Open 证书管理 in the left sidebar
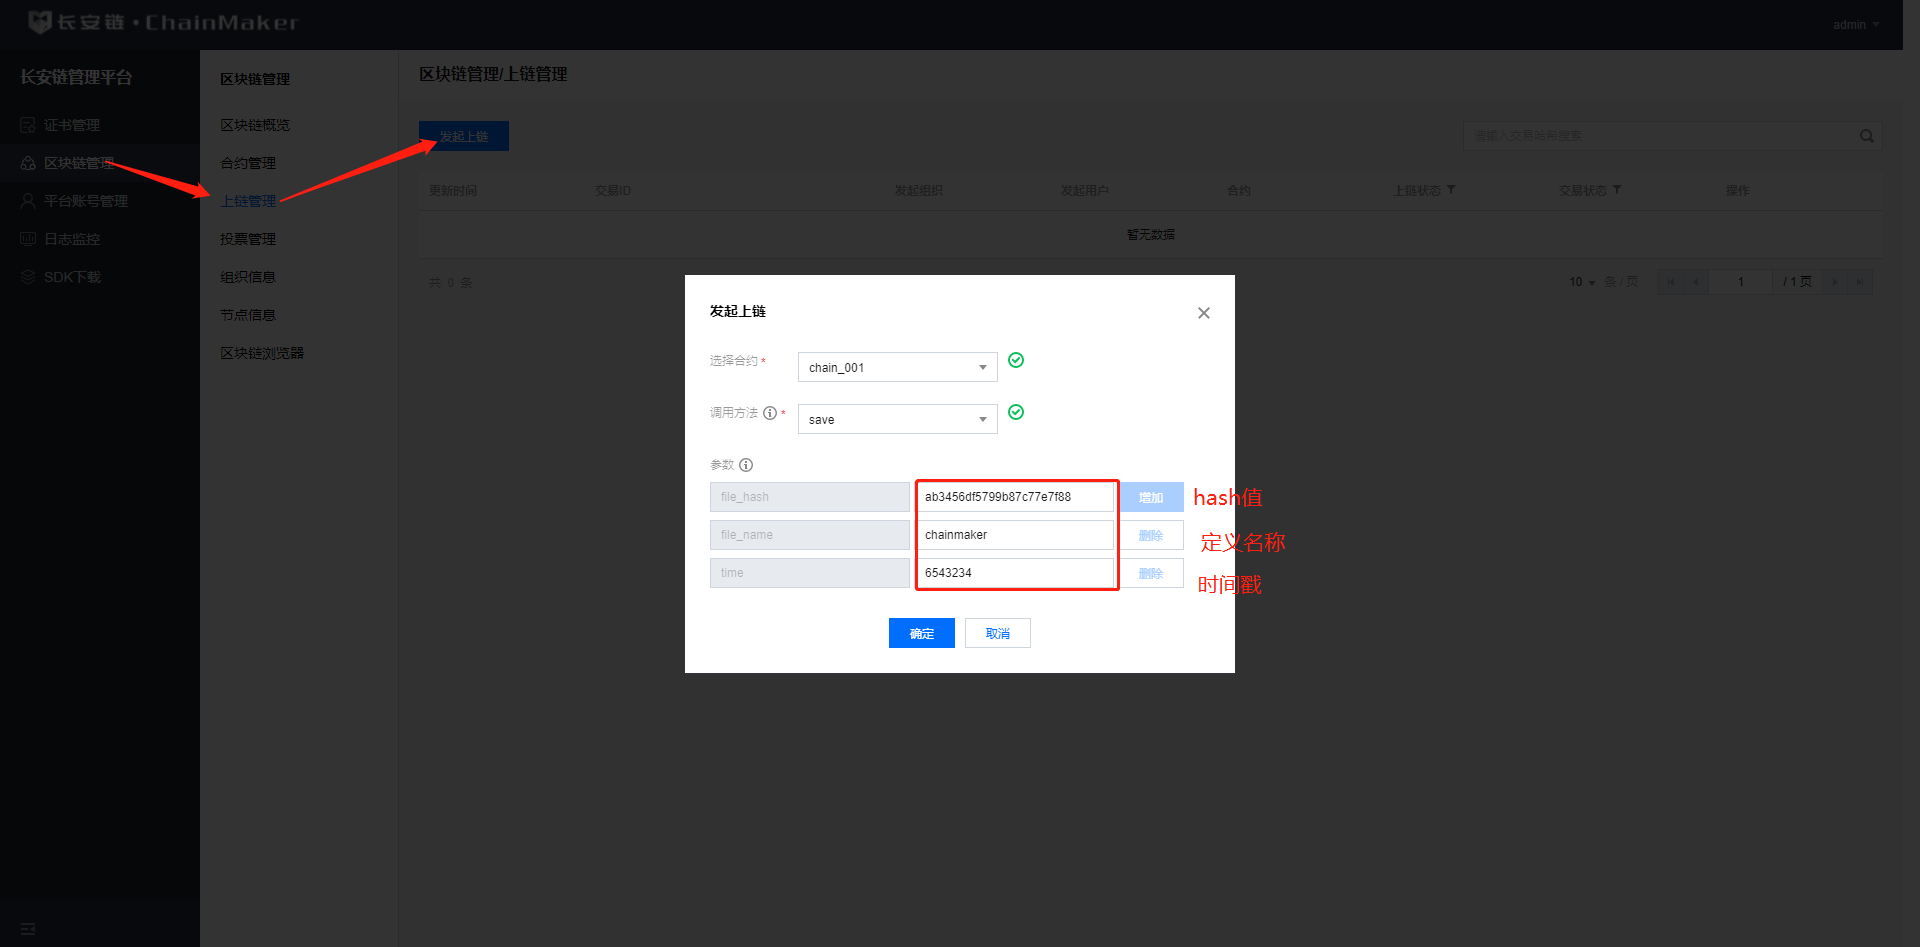This screenshot has width=1920, height=947. 72,125
